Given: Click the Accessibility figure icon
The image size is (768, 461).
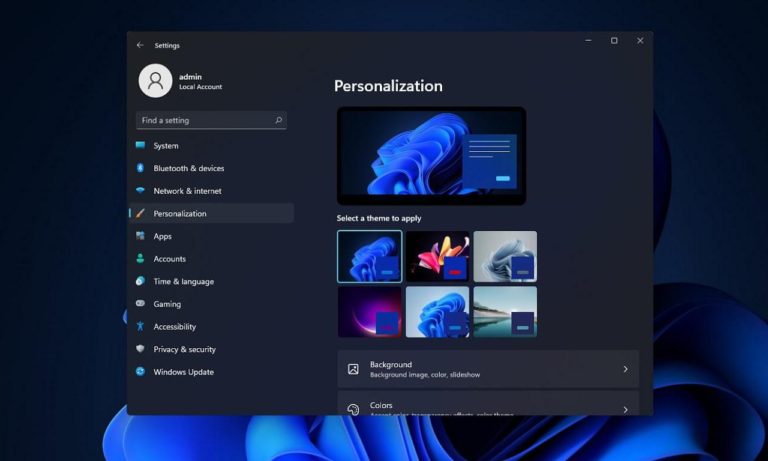Looking at the screenshot, I should [140, 326].
